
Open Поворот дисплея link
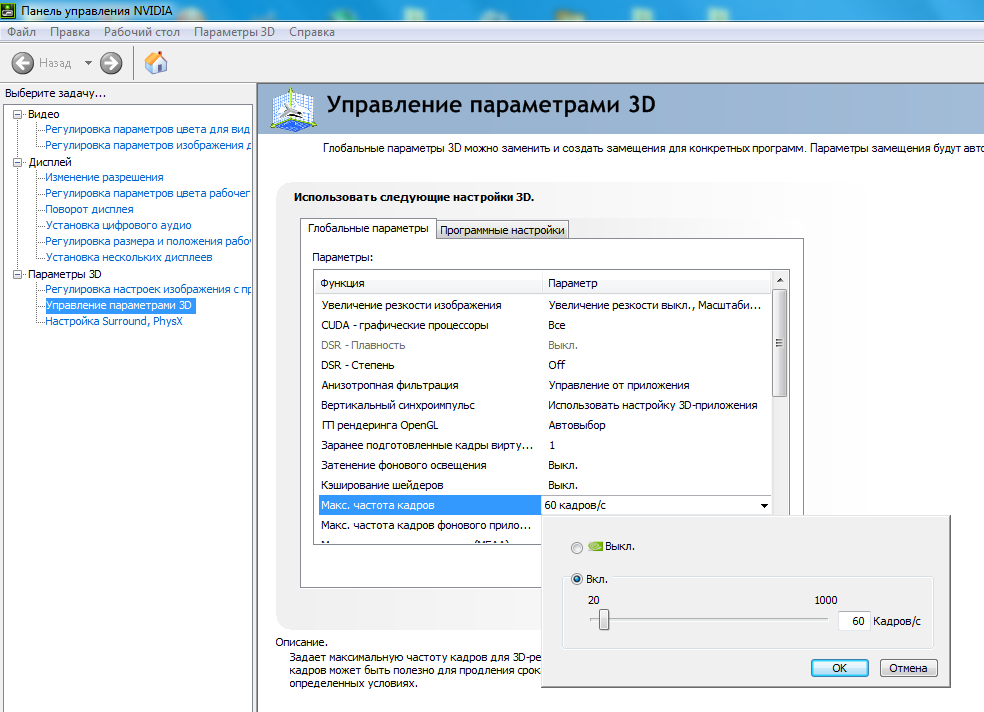point(89,210)
